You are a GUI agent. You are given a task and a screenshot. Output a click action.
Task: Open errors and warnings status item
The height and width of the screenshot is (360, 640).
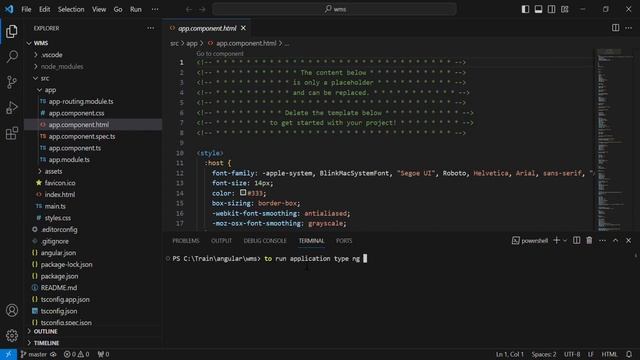click(76, 354)
